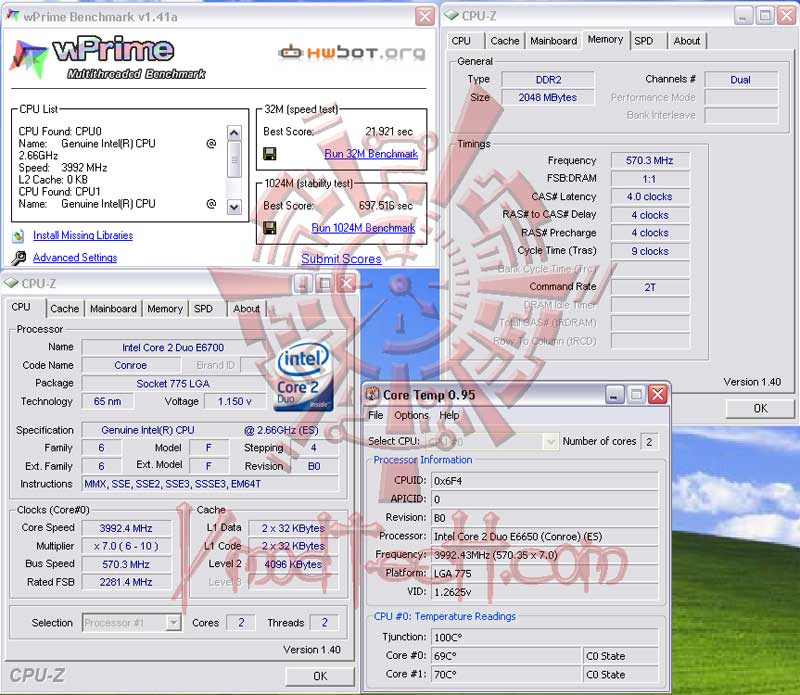Click the Core #1 temperature 70C value
The image size is (800, 695).
(506, 674)
